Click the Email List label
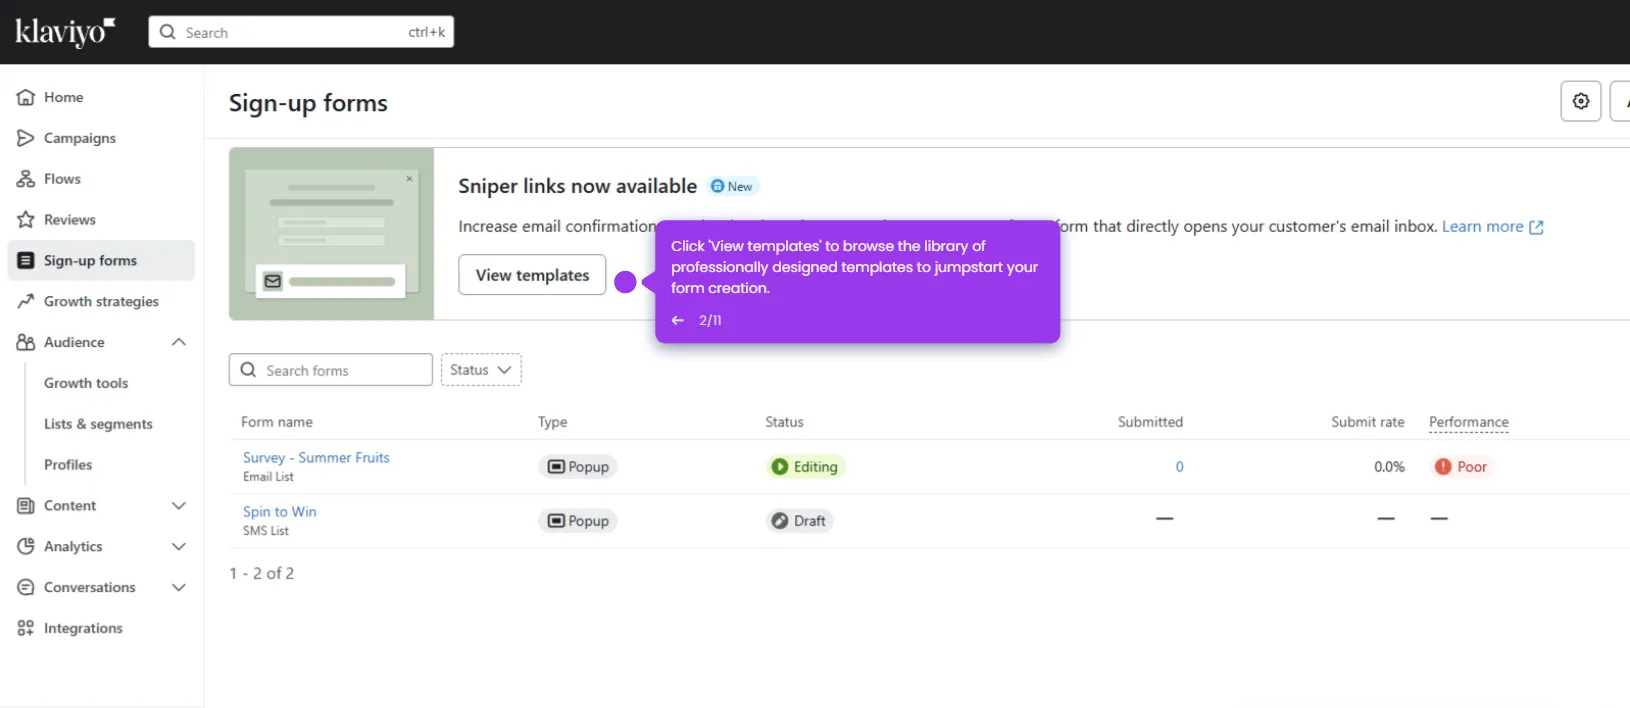This screenshot has width=1630, height=708. pyautogui.click(x=268, y=477)
